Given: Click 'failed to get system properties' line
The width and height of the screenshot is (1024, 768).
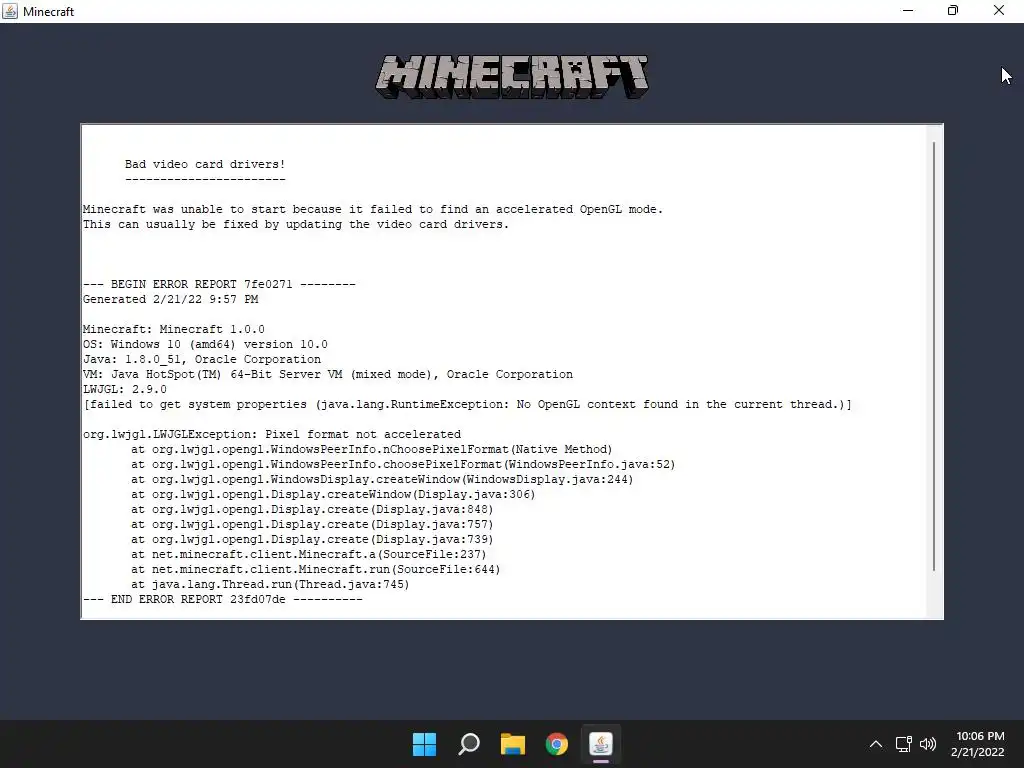Looking at the screenshot, I should (x=468, y=404).
